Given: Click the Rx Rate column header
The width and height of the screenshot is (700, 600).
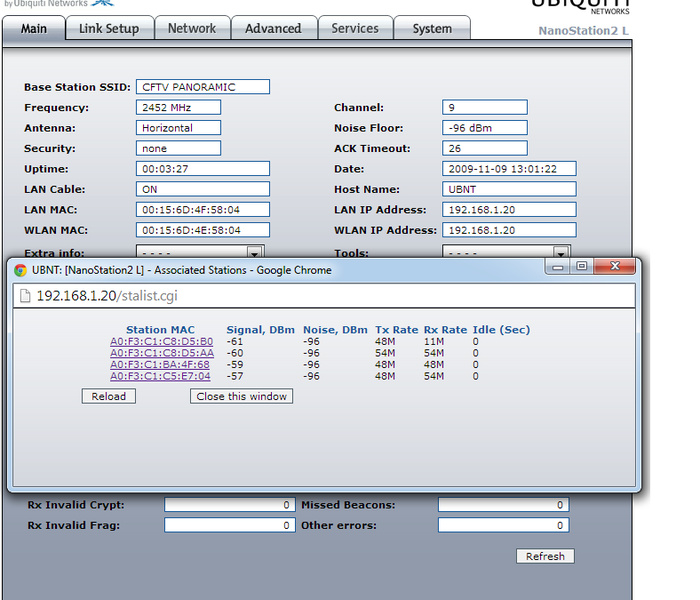Looking at the screenshot, I should (x=445, y=330).
